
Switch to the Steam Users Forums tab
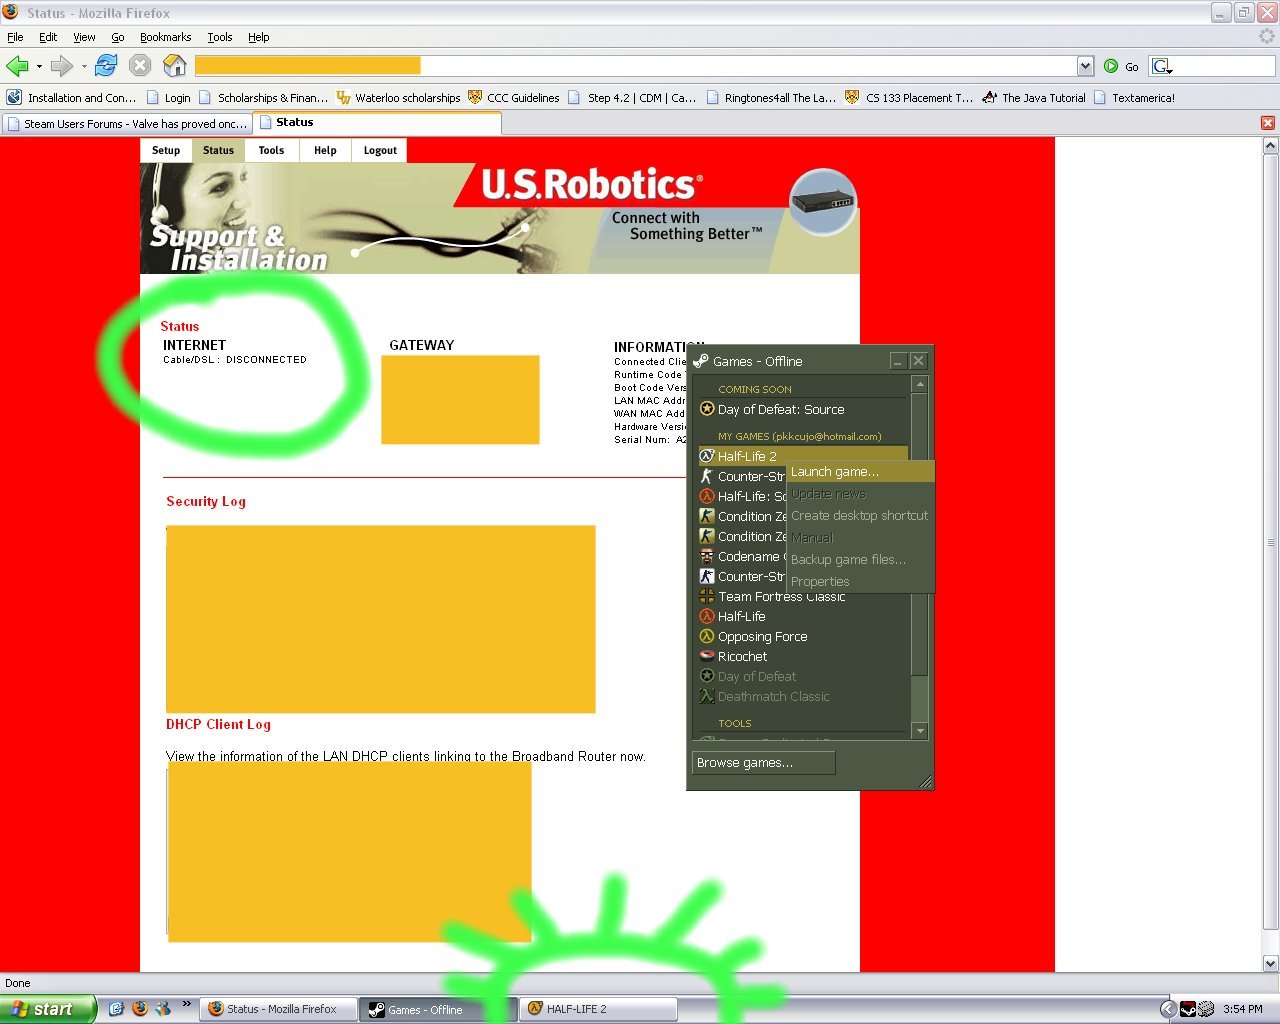click(x=126, y=124)
